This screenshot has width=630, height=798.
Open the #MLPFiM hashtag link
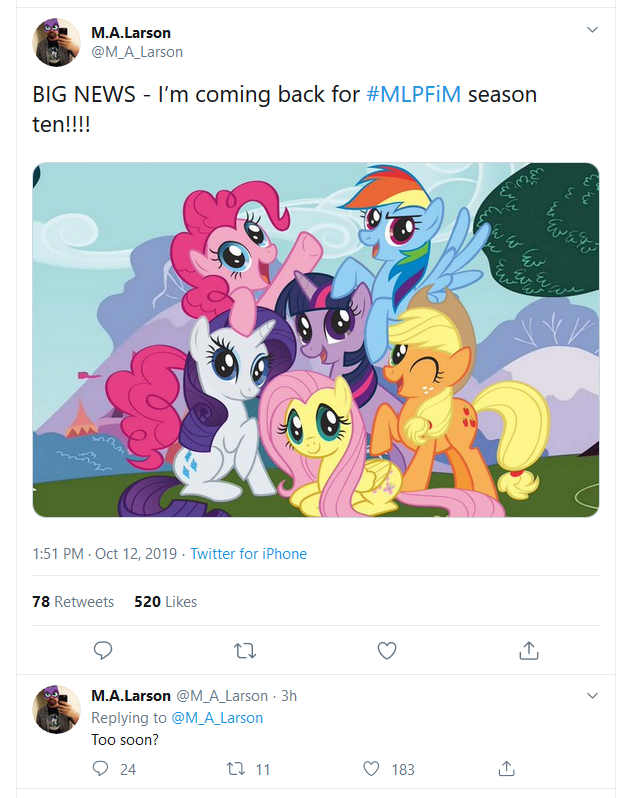pos(414,95)
